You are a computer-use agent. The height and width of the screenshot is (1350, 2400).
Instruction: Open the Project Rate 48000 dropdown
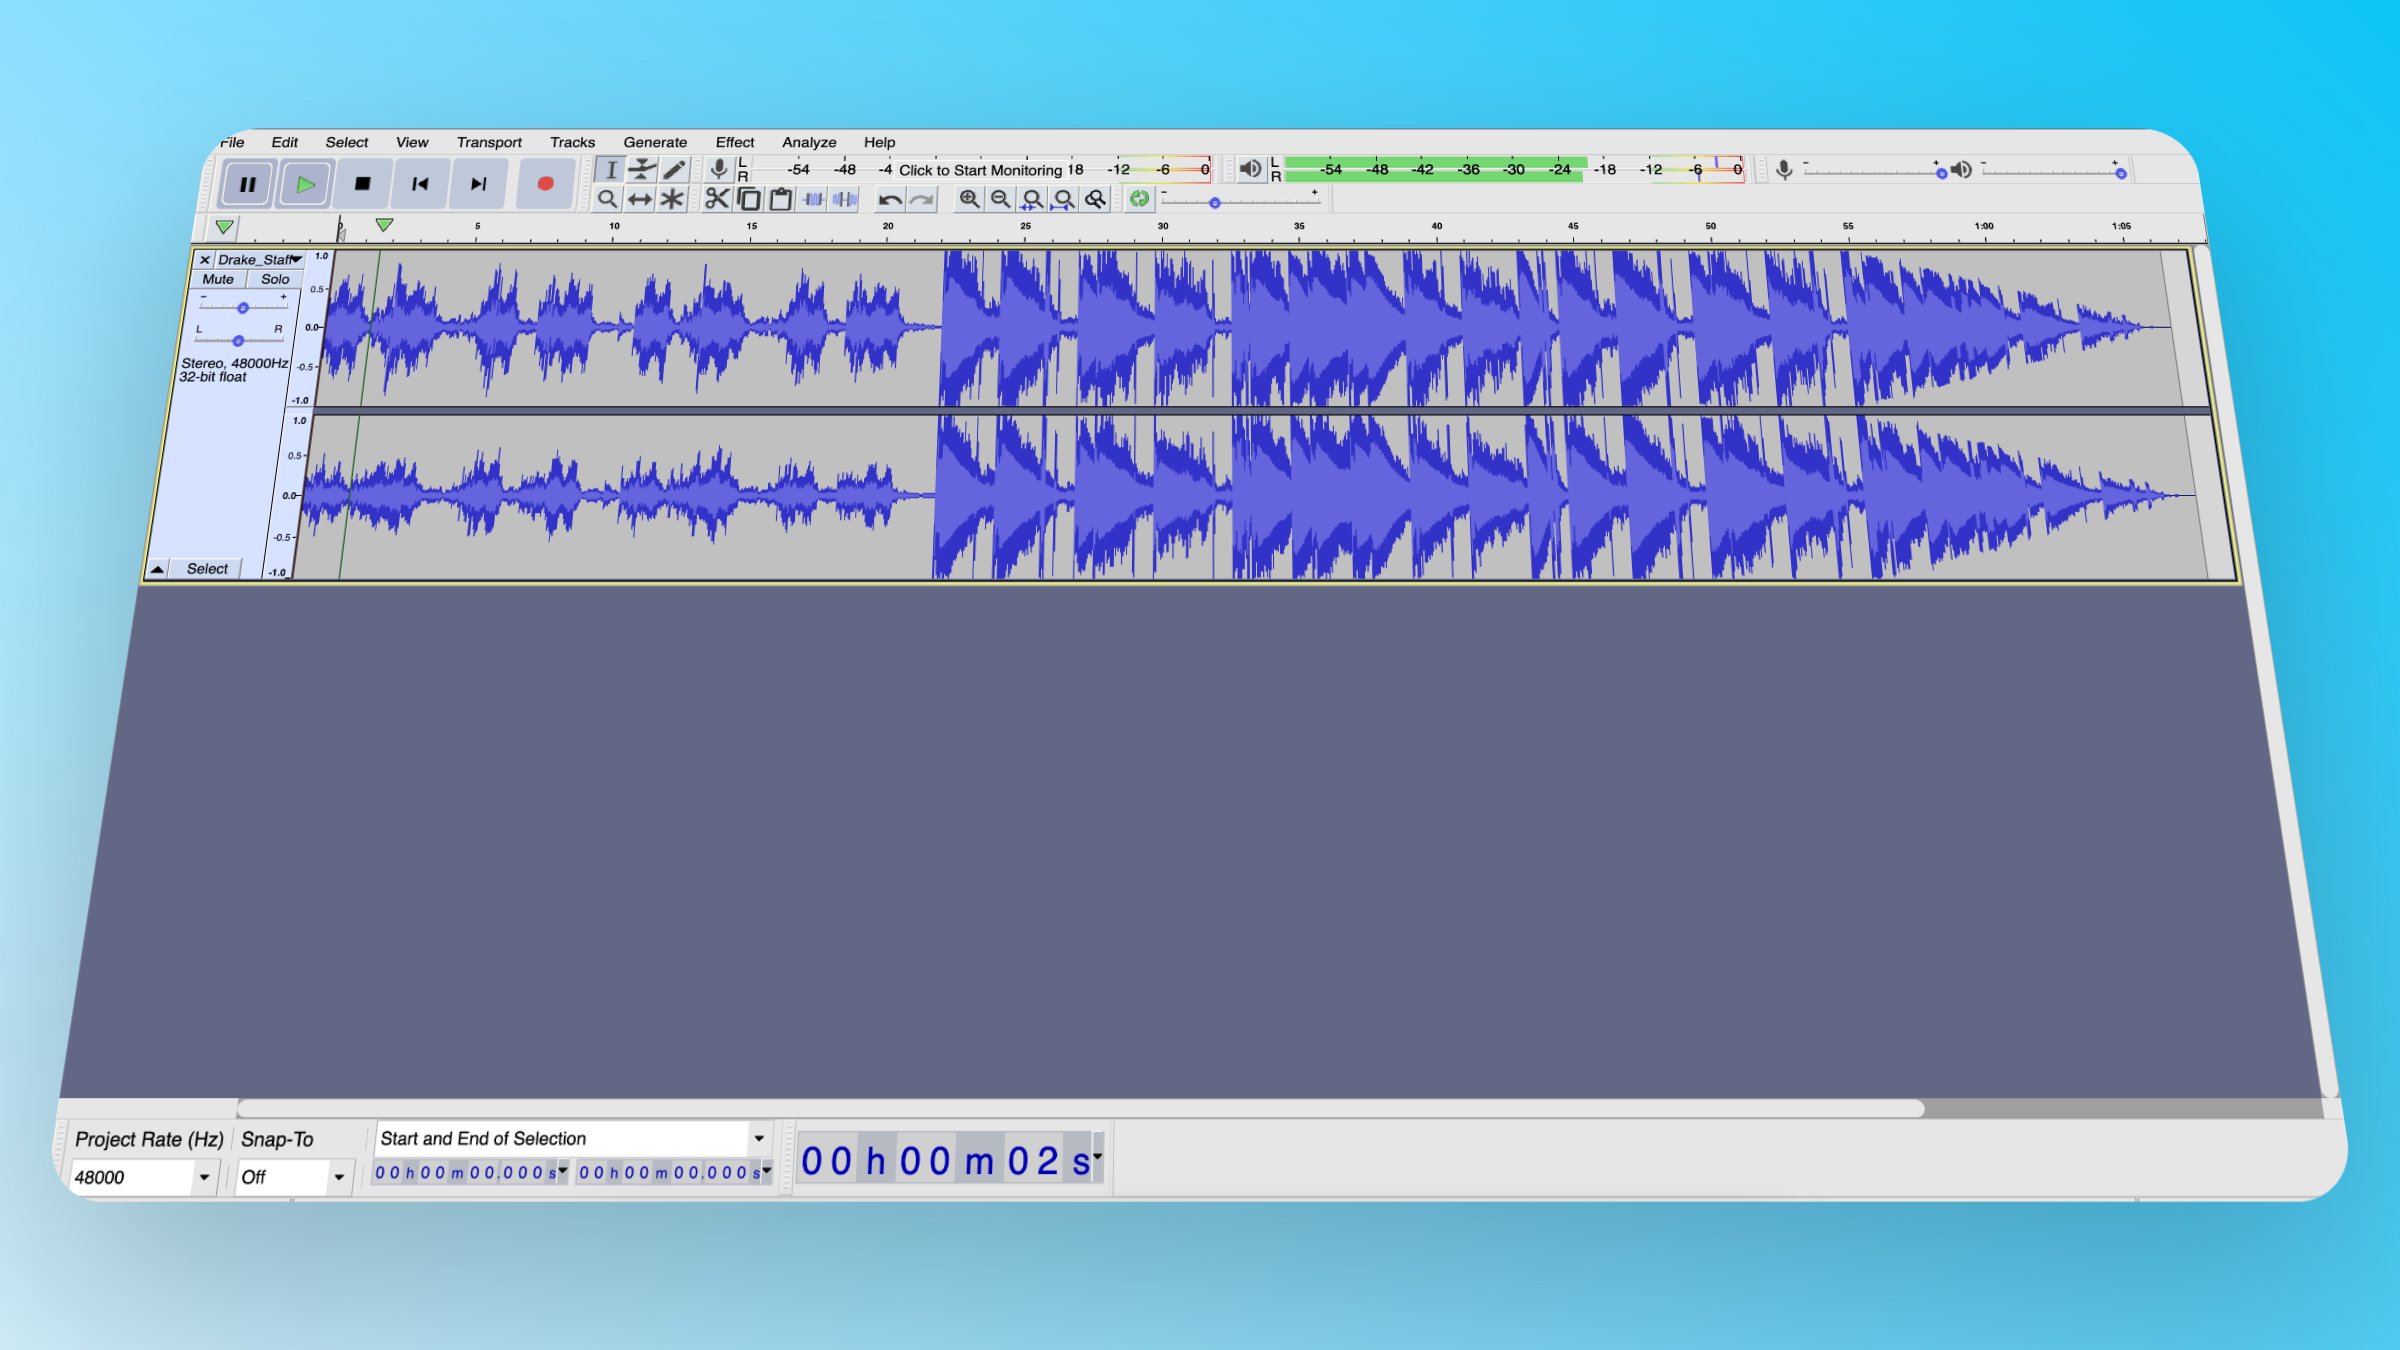[x=204, y=1177]
